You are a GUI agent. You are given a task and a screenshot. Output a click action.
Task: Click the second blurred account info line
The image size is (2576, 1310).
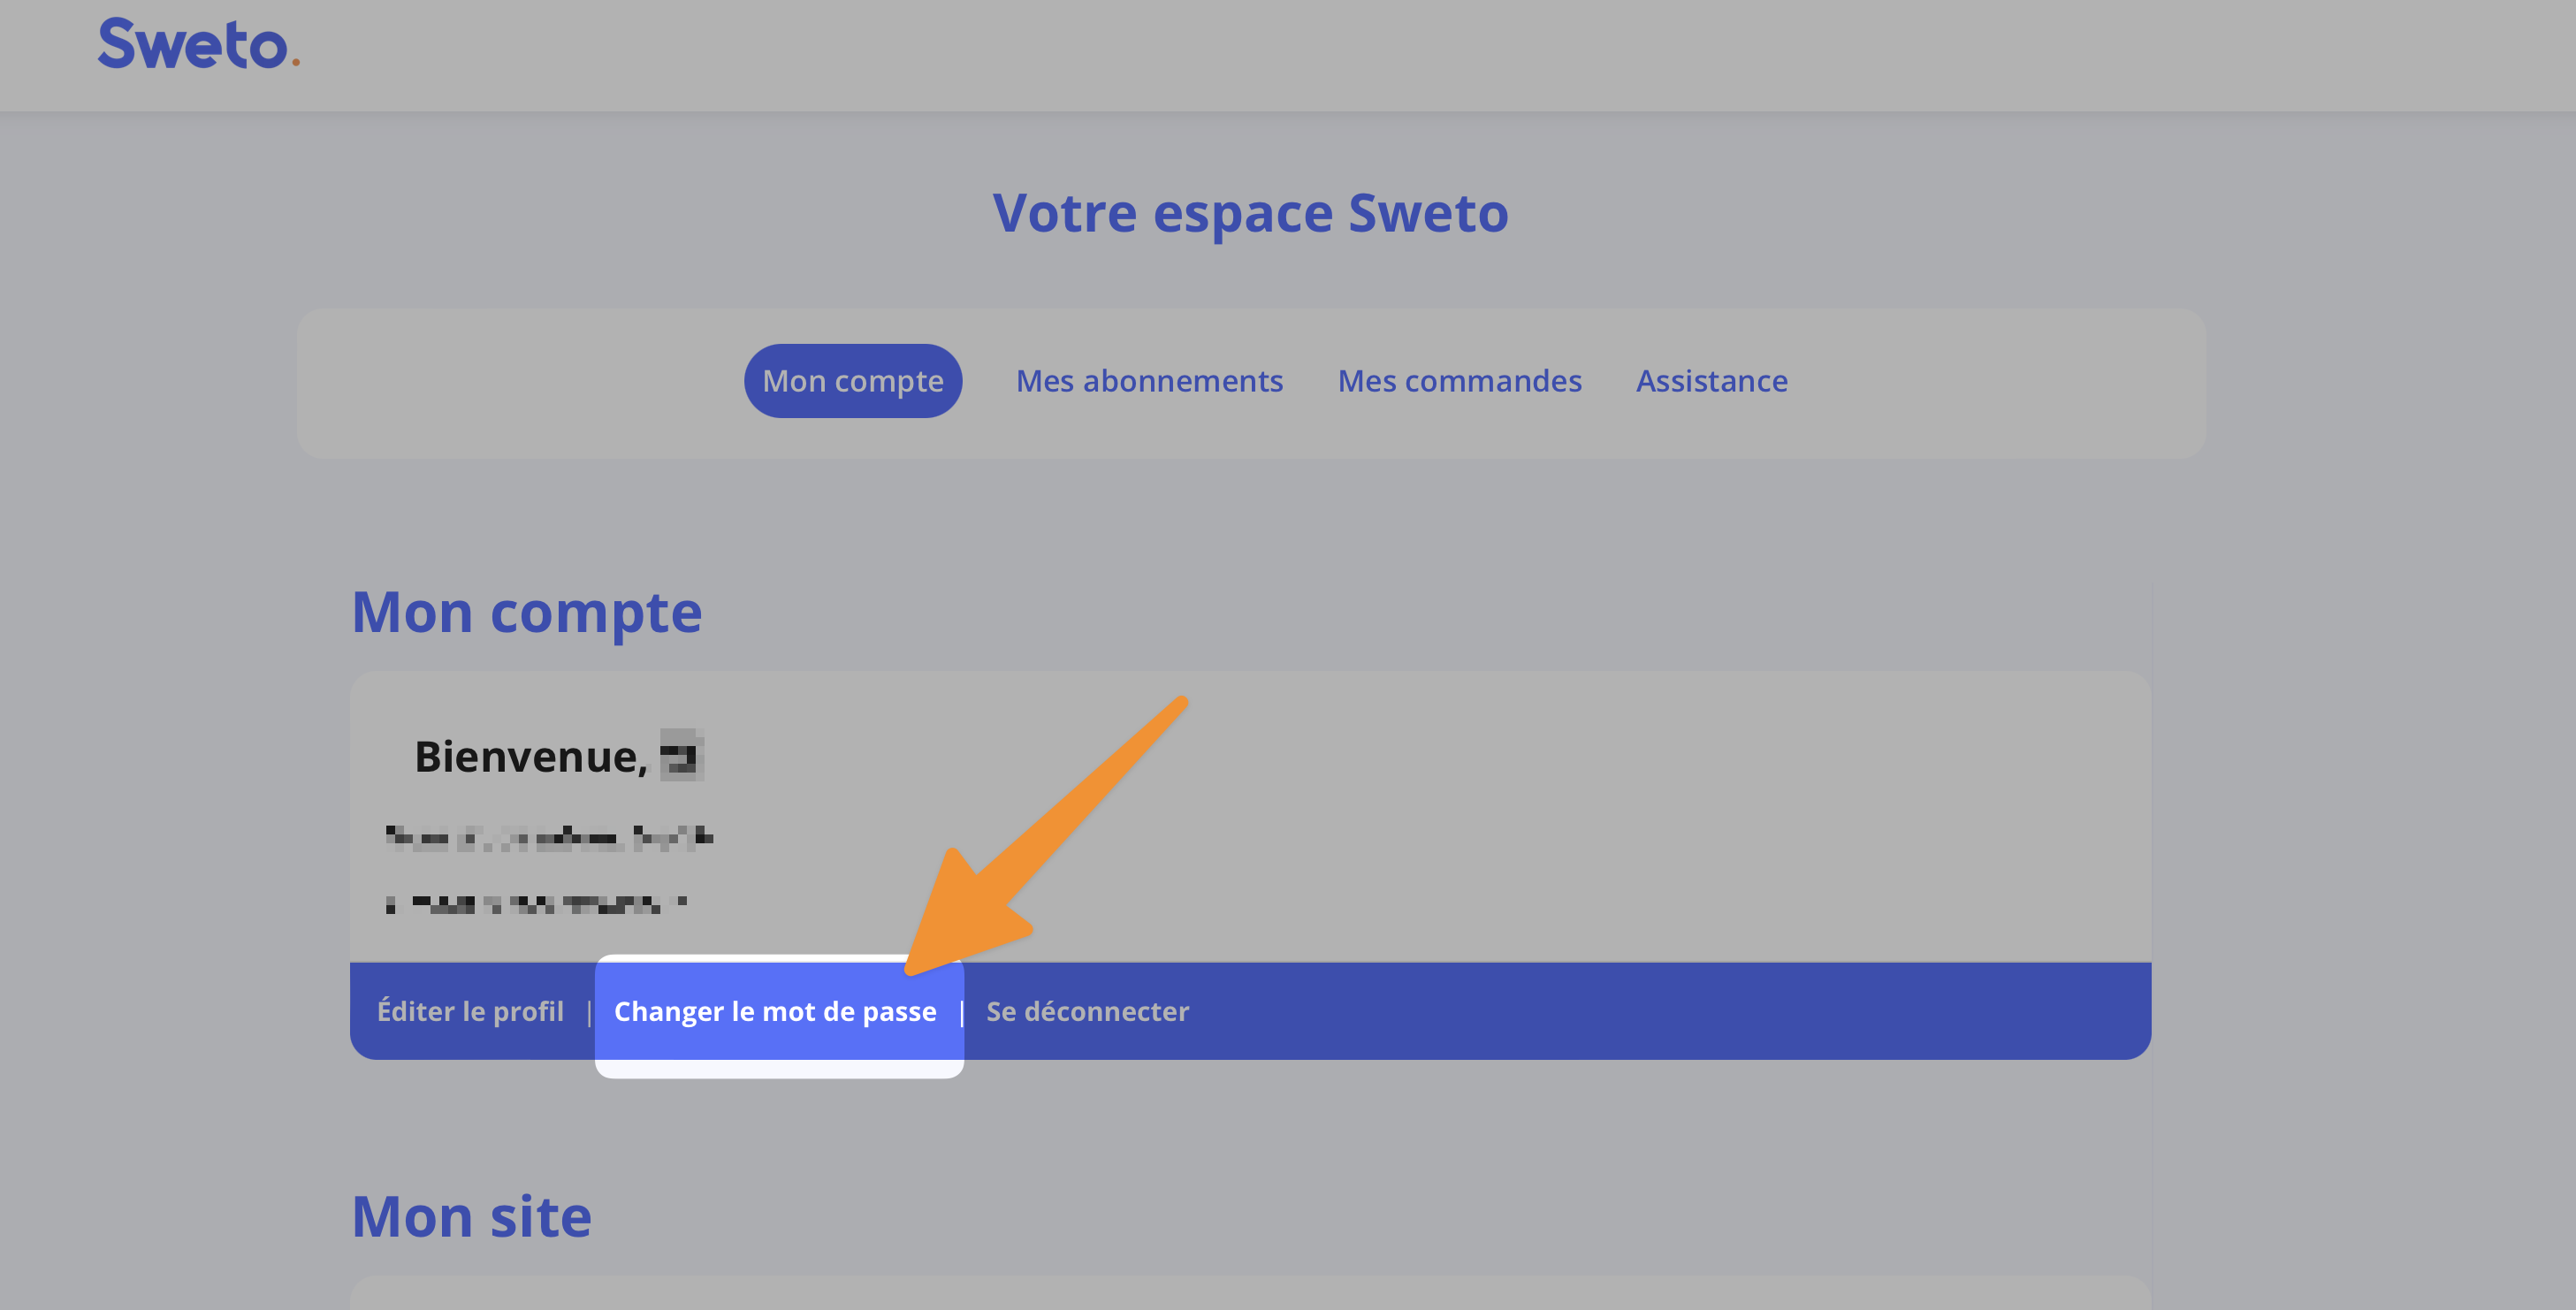pyautogui.click(x=536, y=905)
